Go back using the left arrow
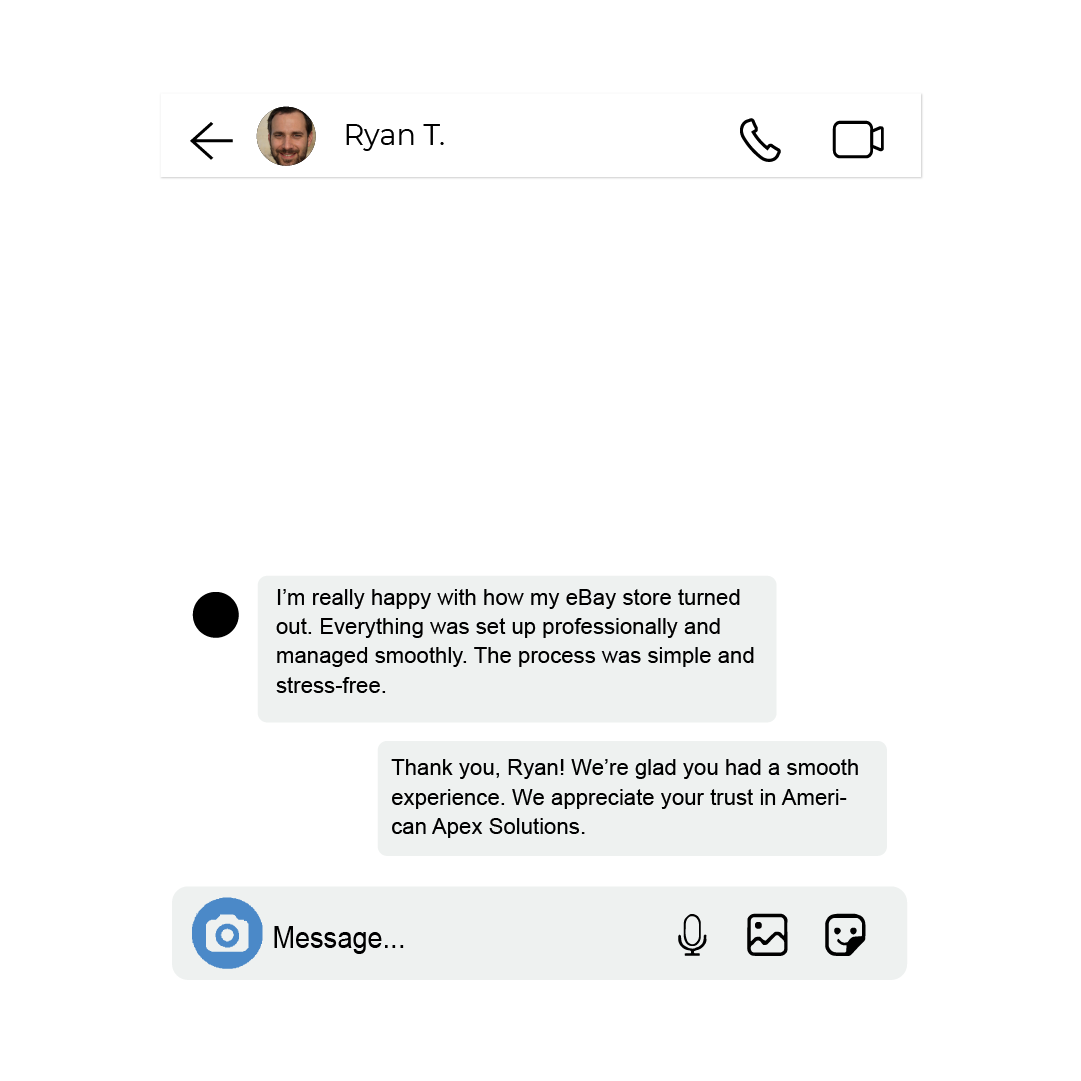 [211, 140]
